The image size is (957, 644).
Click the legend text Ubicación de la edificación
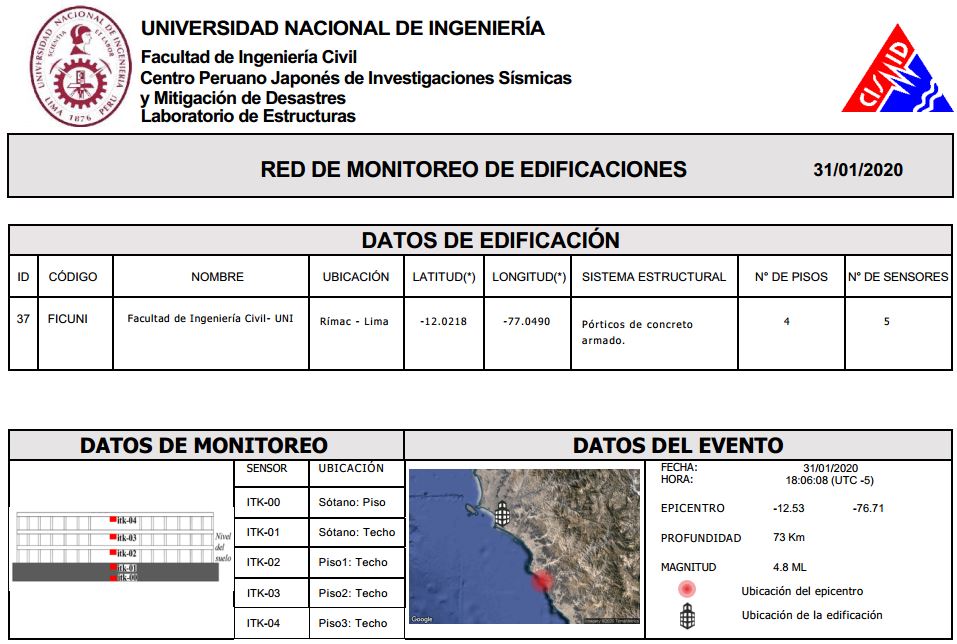(x=812, y=615)
